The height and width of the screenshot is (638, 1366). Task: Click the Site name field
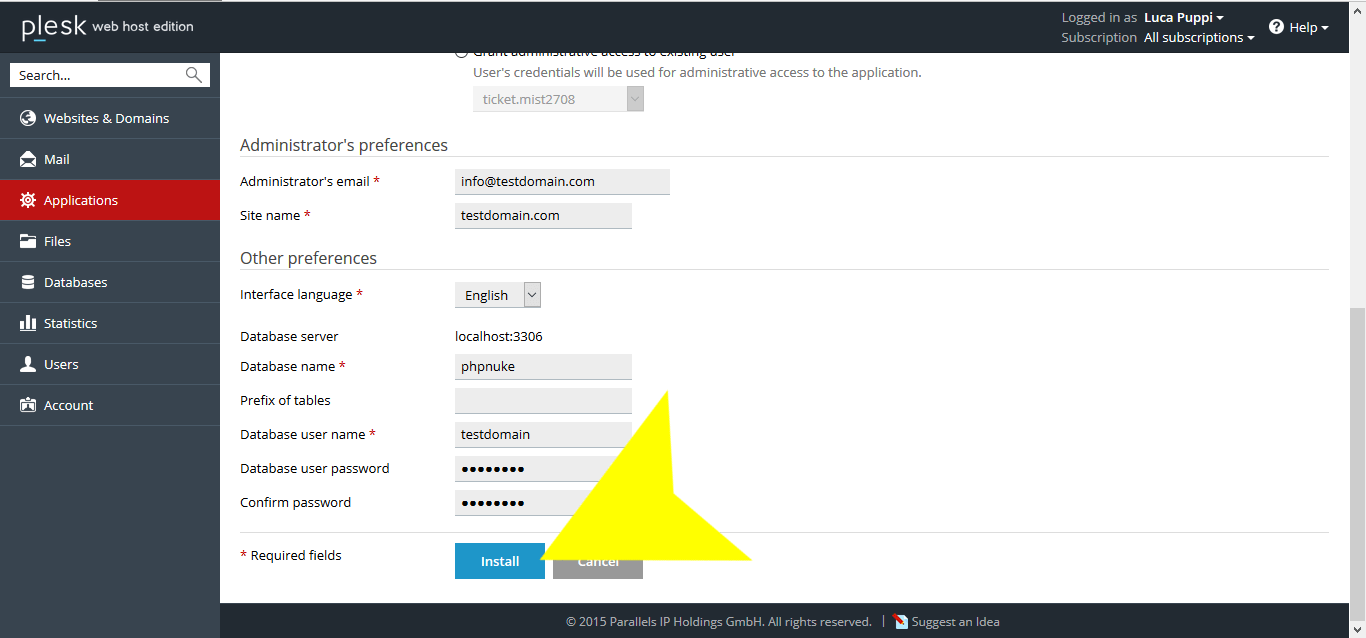point(543,215)
